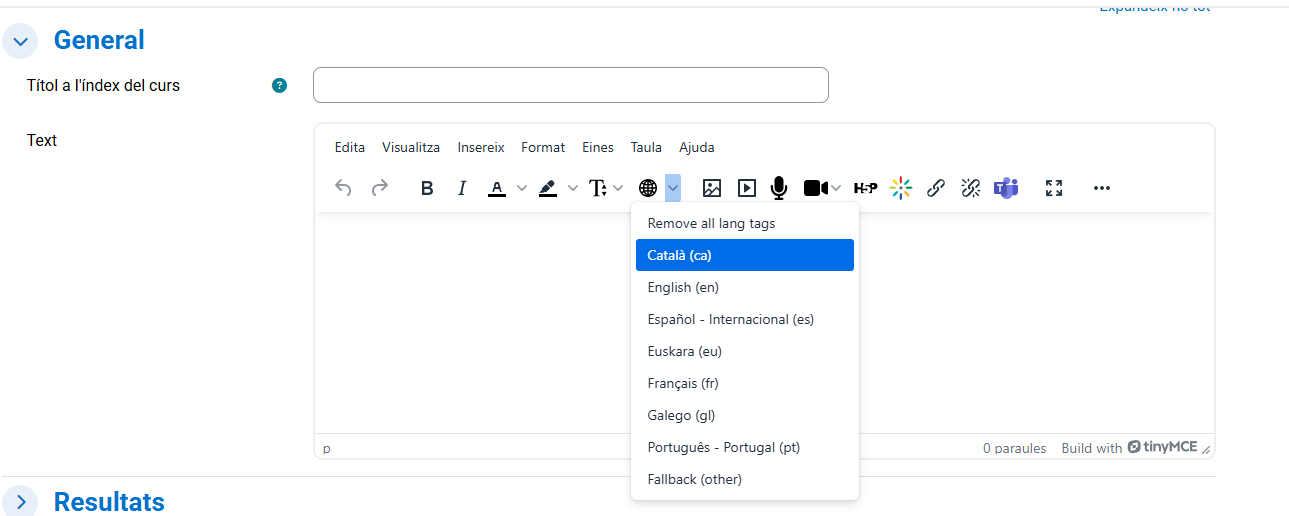Click the Títol a l'índex input field
Screen dimensions: 1289x516
pos(570,85)
